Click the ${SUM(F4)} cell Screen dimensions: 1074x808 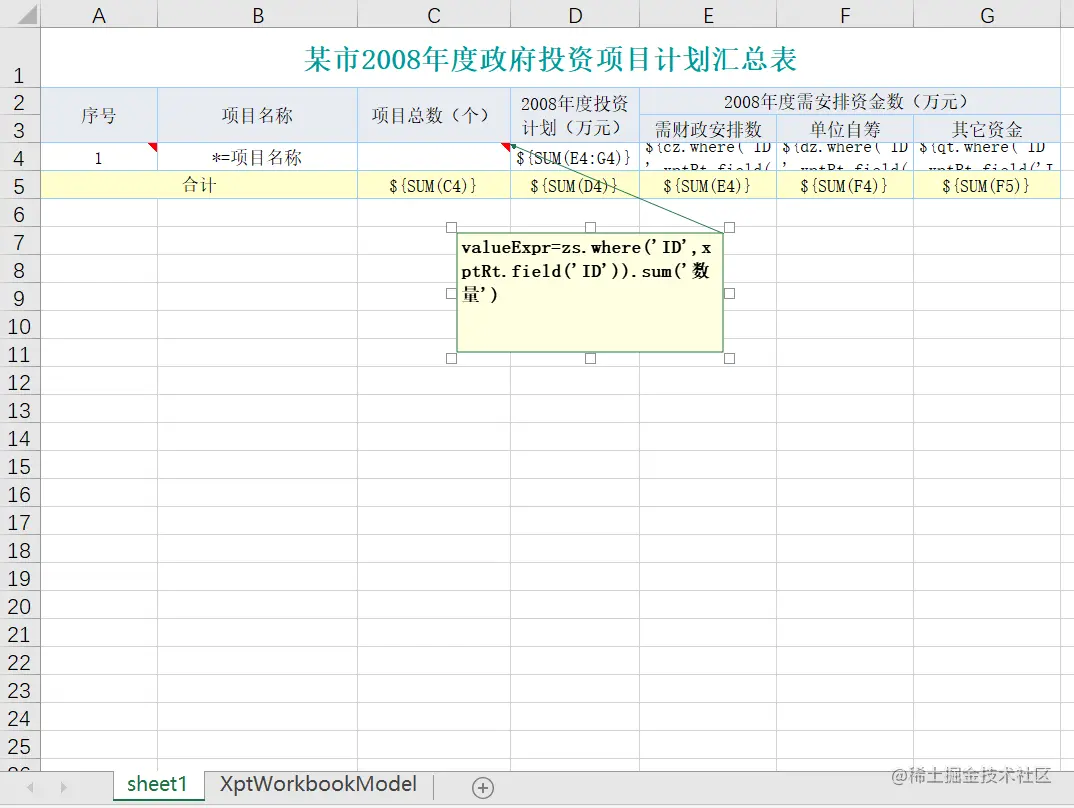pos(845,186)
